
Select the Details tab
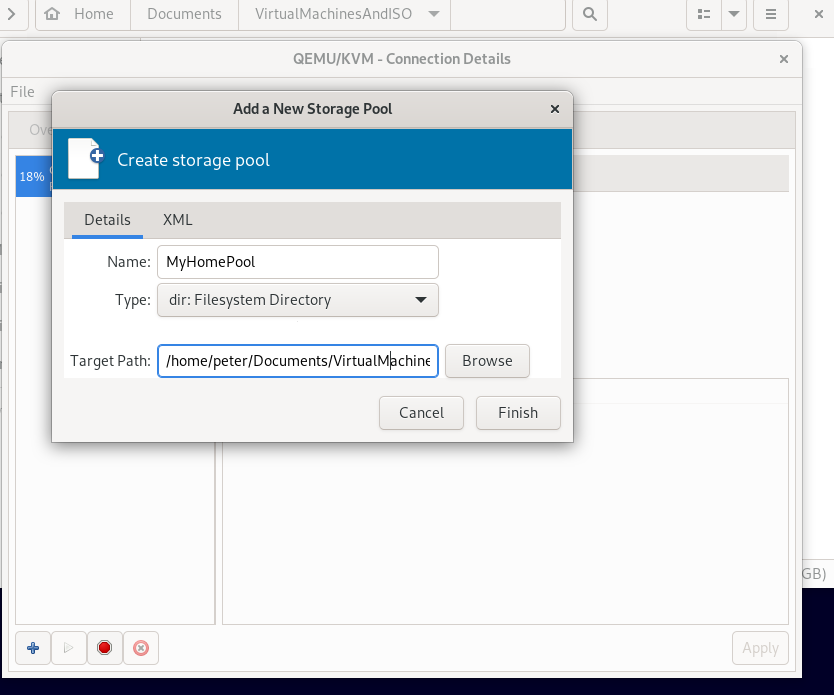107,219
